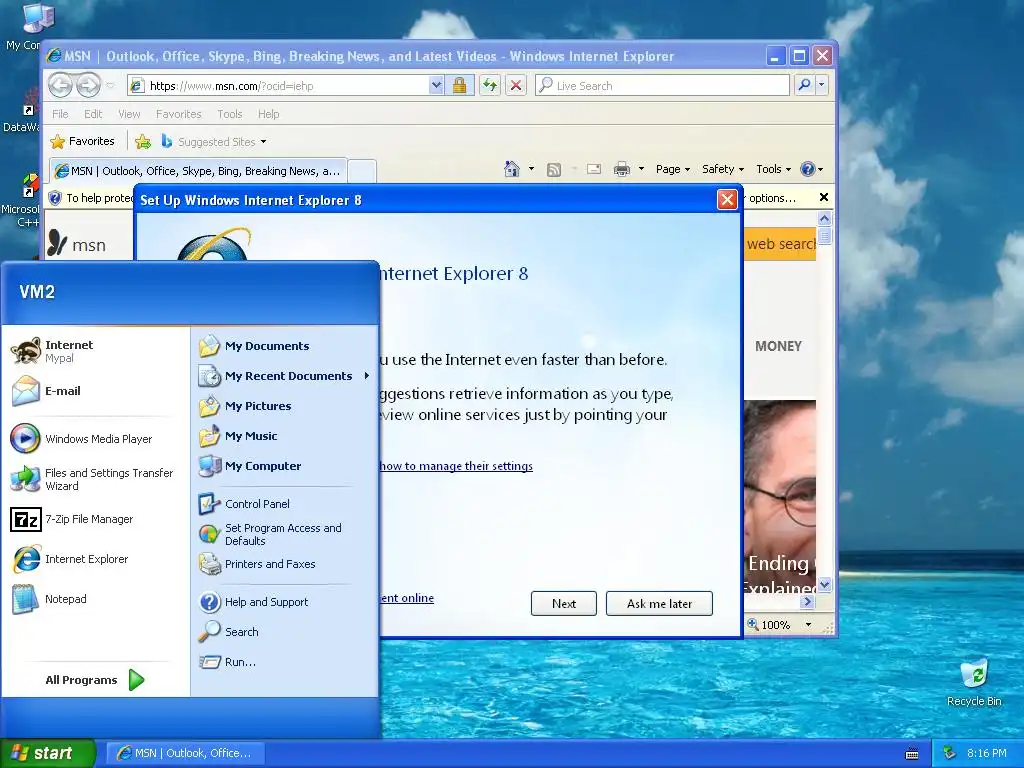Click Ask me later button
This screenshot has width=1024, height=768.
coord(659,603)
